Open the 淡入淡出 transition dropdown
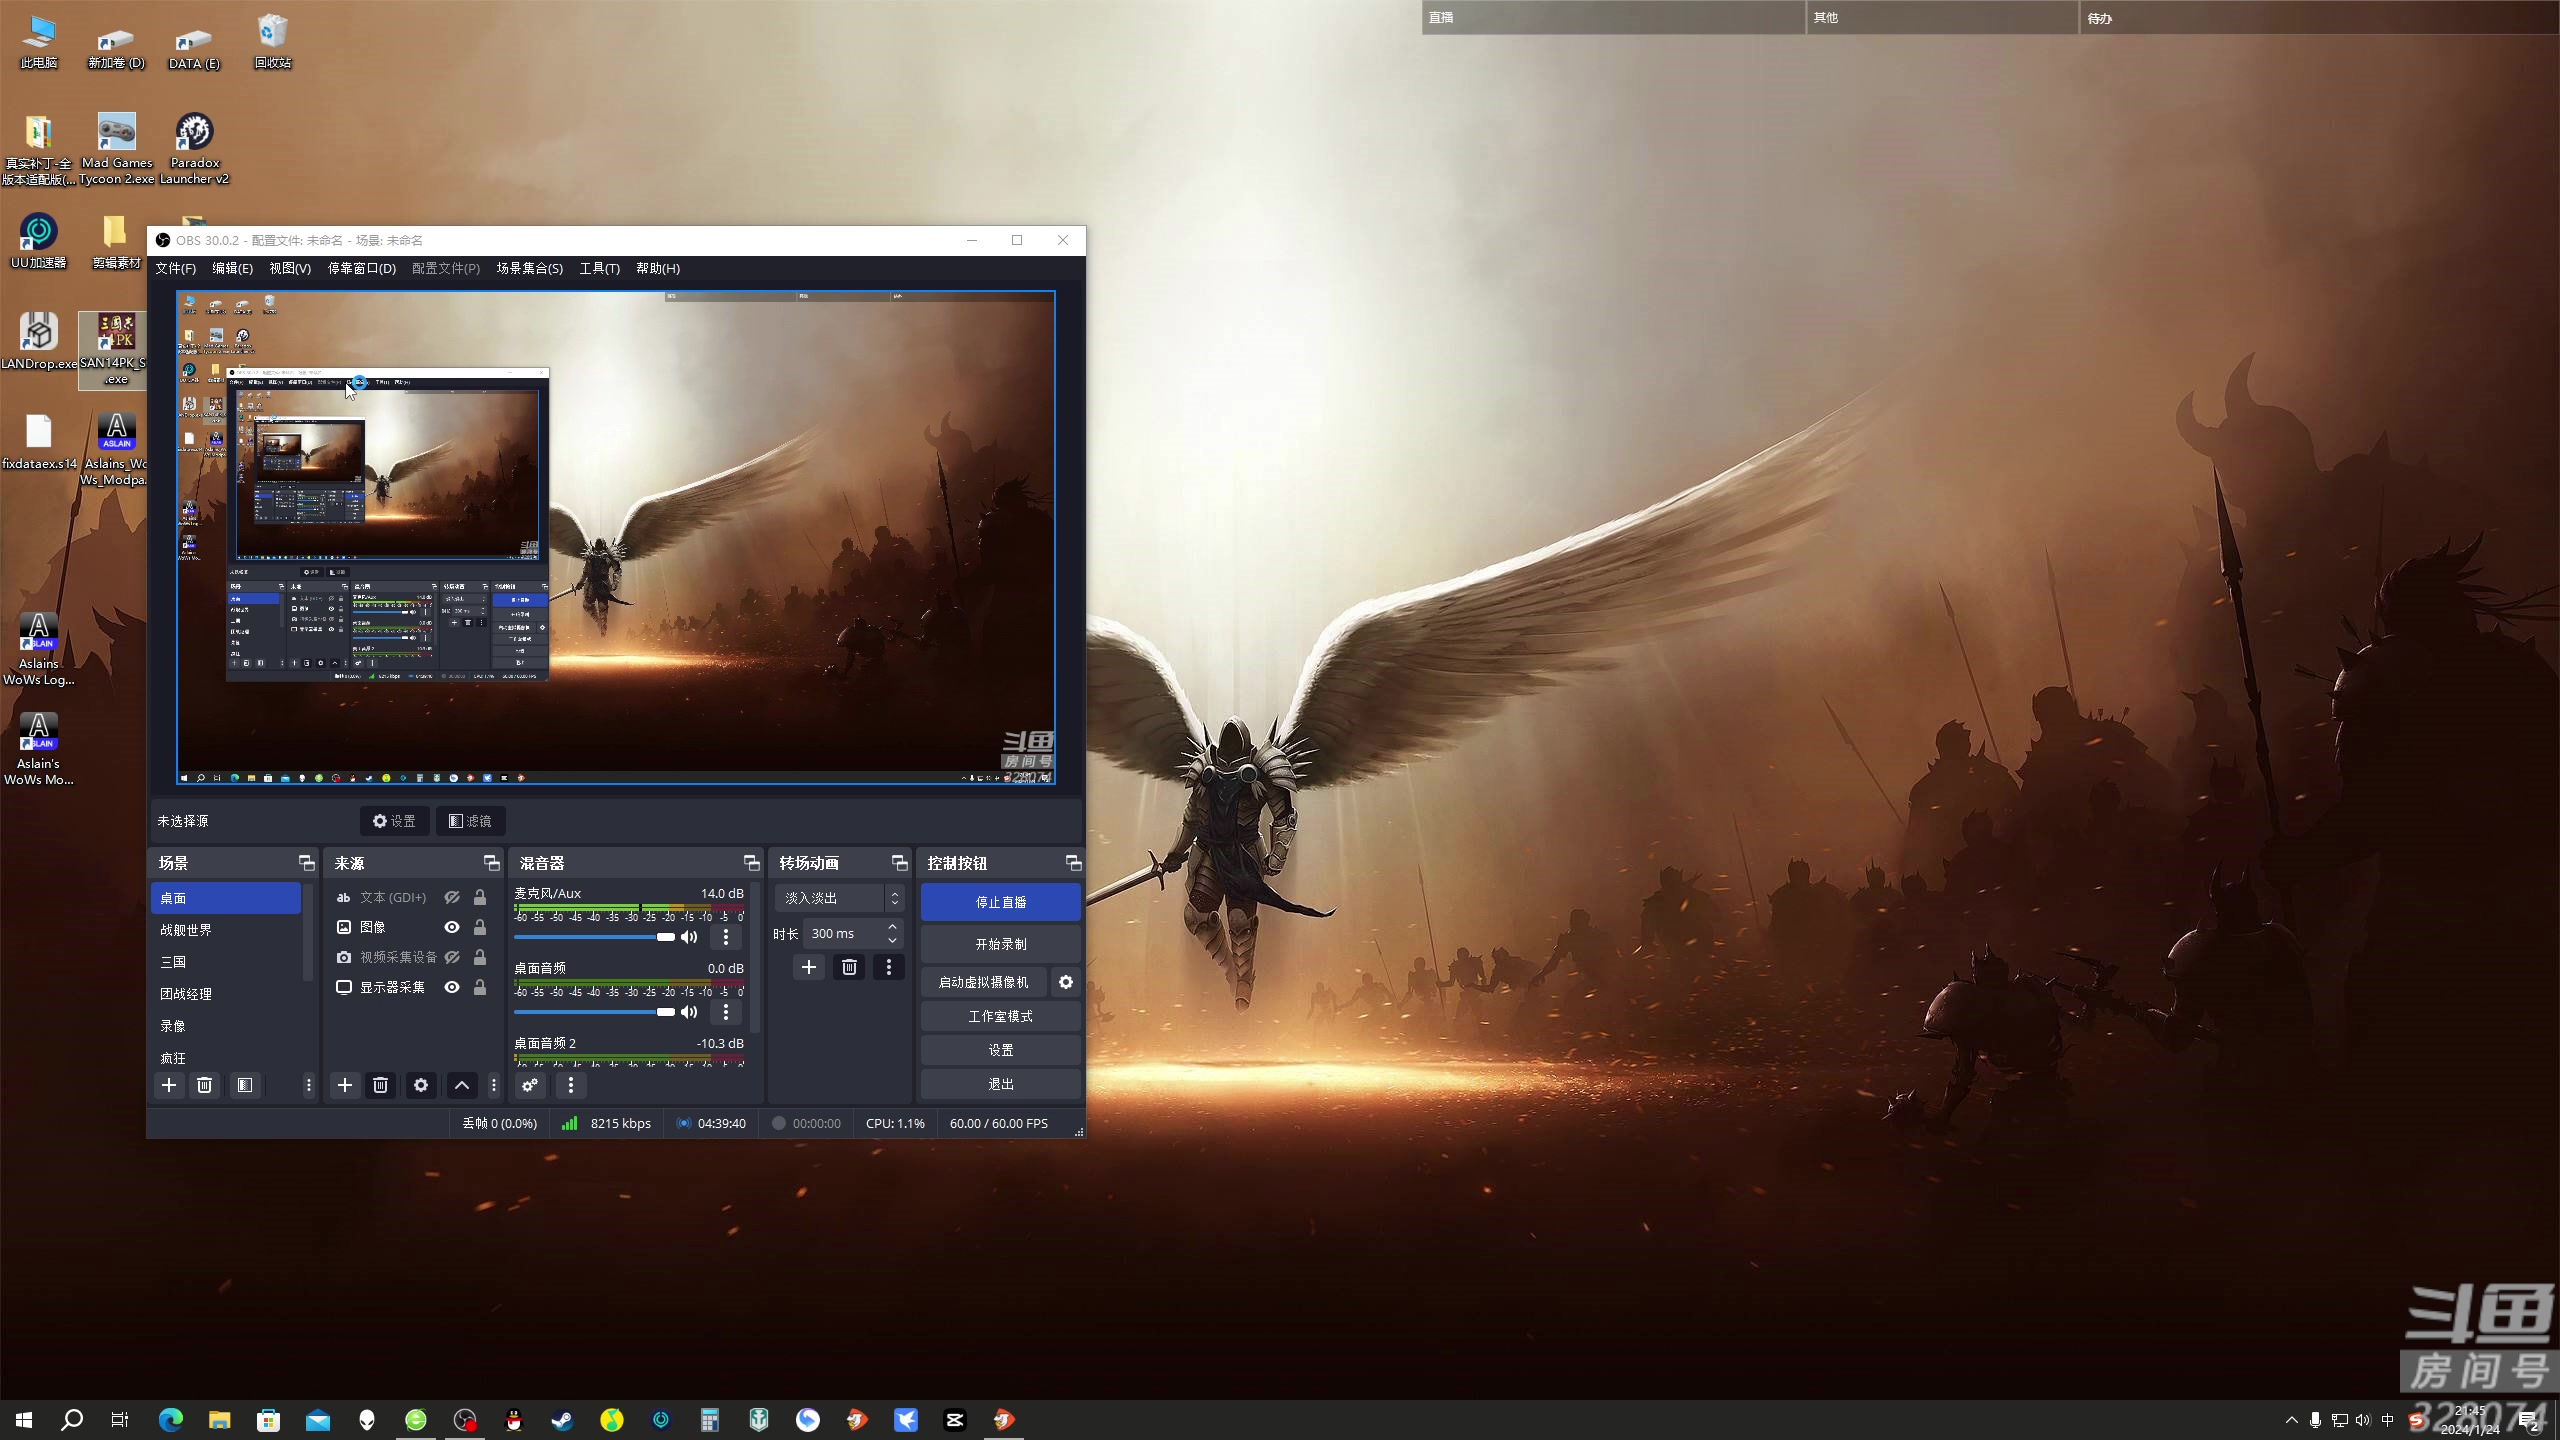Viewport: 2560px width, 1440px height. click(x=840, y=898)
